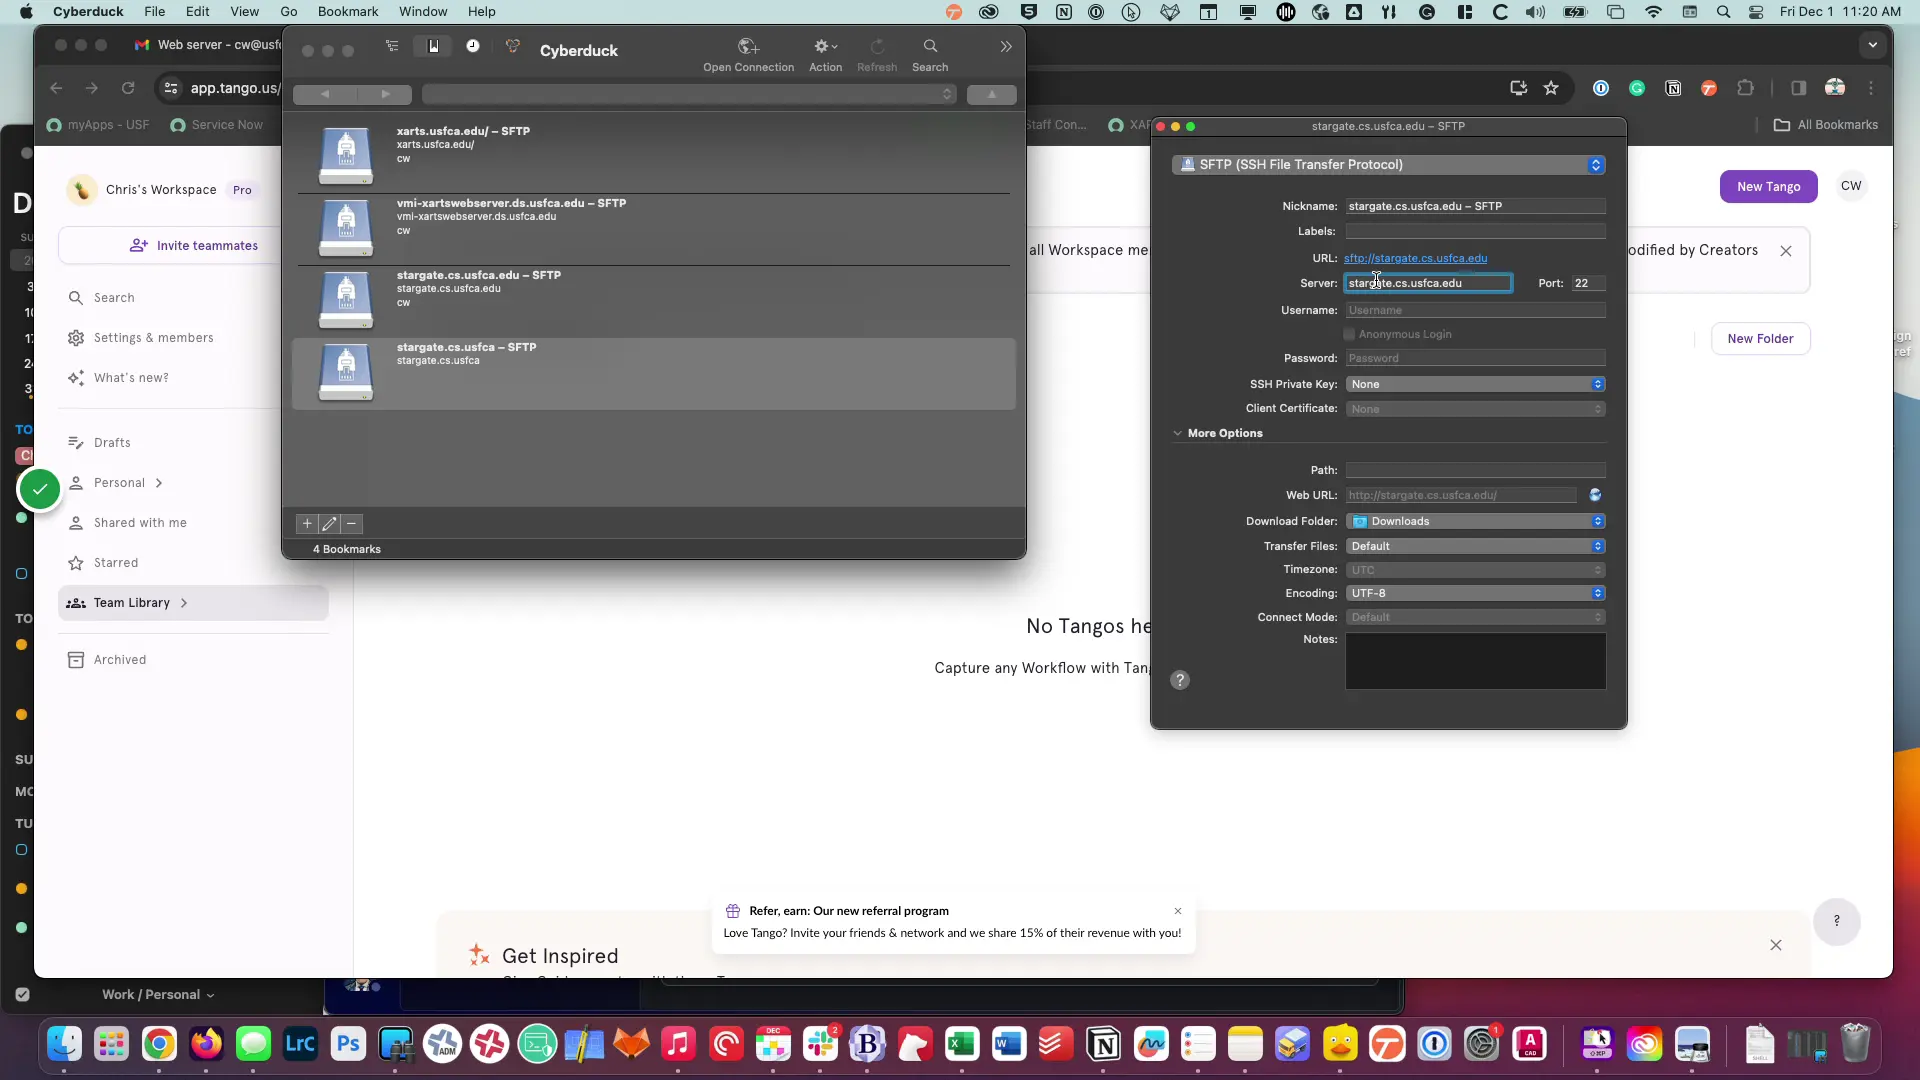The width and height of the screenshot is (1920, 1080).
Task: Go back in Cyberduck path navigation
Action: pos(324,94)
